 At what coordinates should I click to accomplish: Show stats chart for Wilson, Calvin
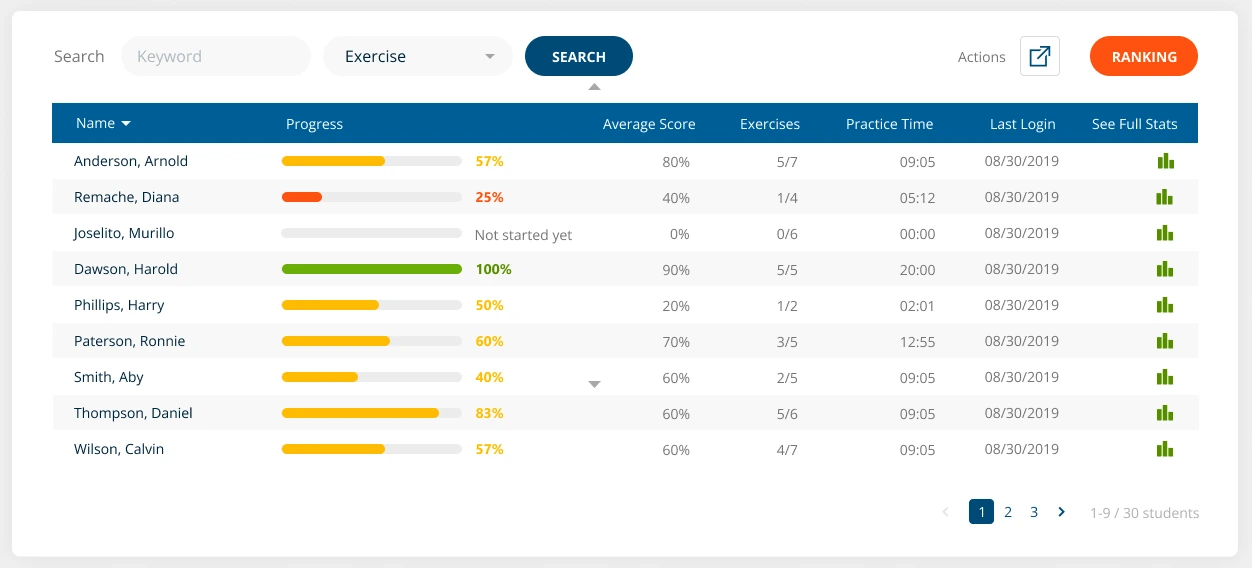click(x=1164, y=449)
